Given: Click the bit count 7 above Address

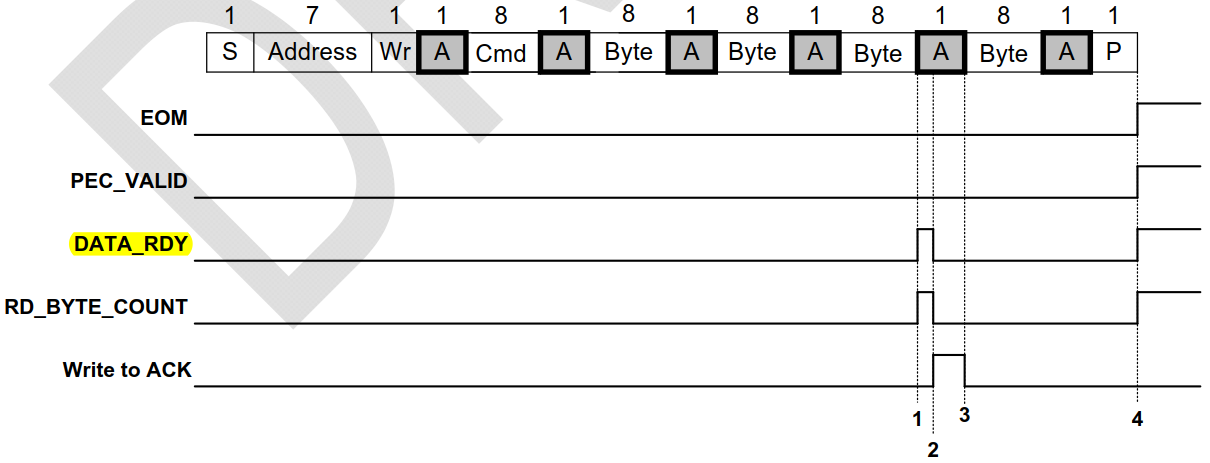Looking at the screenshot, I should click(x=313, y=15).
